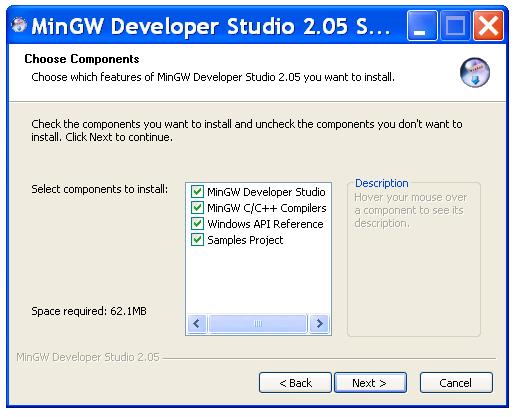Viewport: 517px width, 417px height.
Task: Click the left scroll arrow in component list
Action: pos(197,323)
